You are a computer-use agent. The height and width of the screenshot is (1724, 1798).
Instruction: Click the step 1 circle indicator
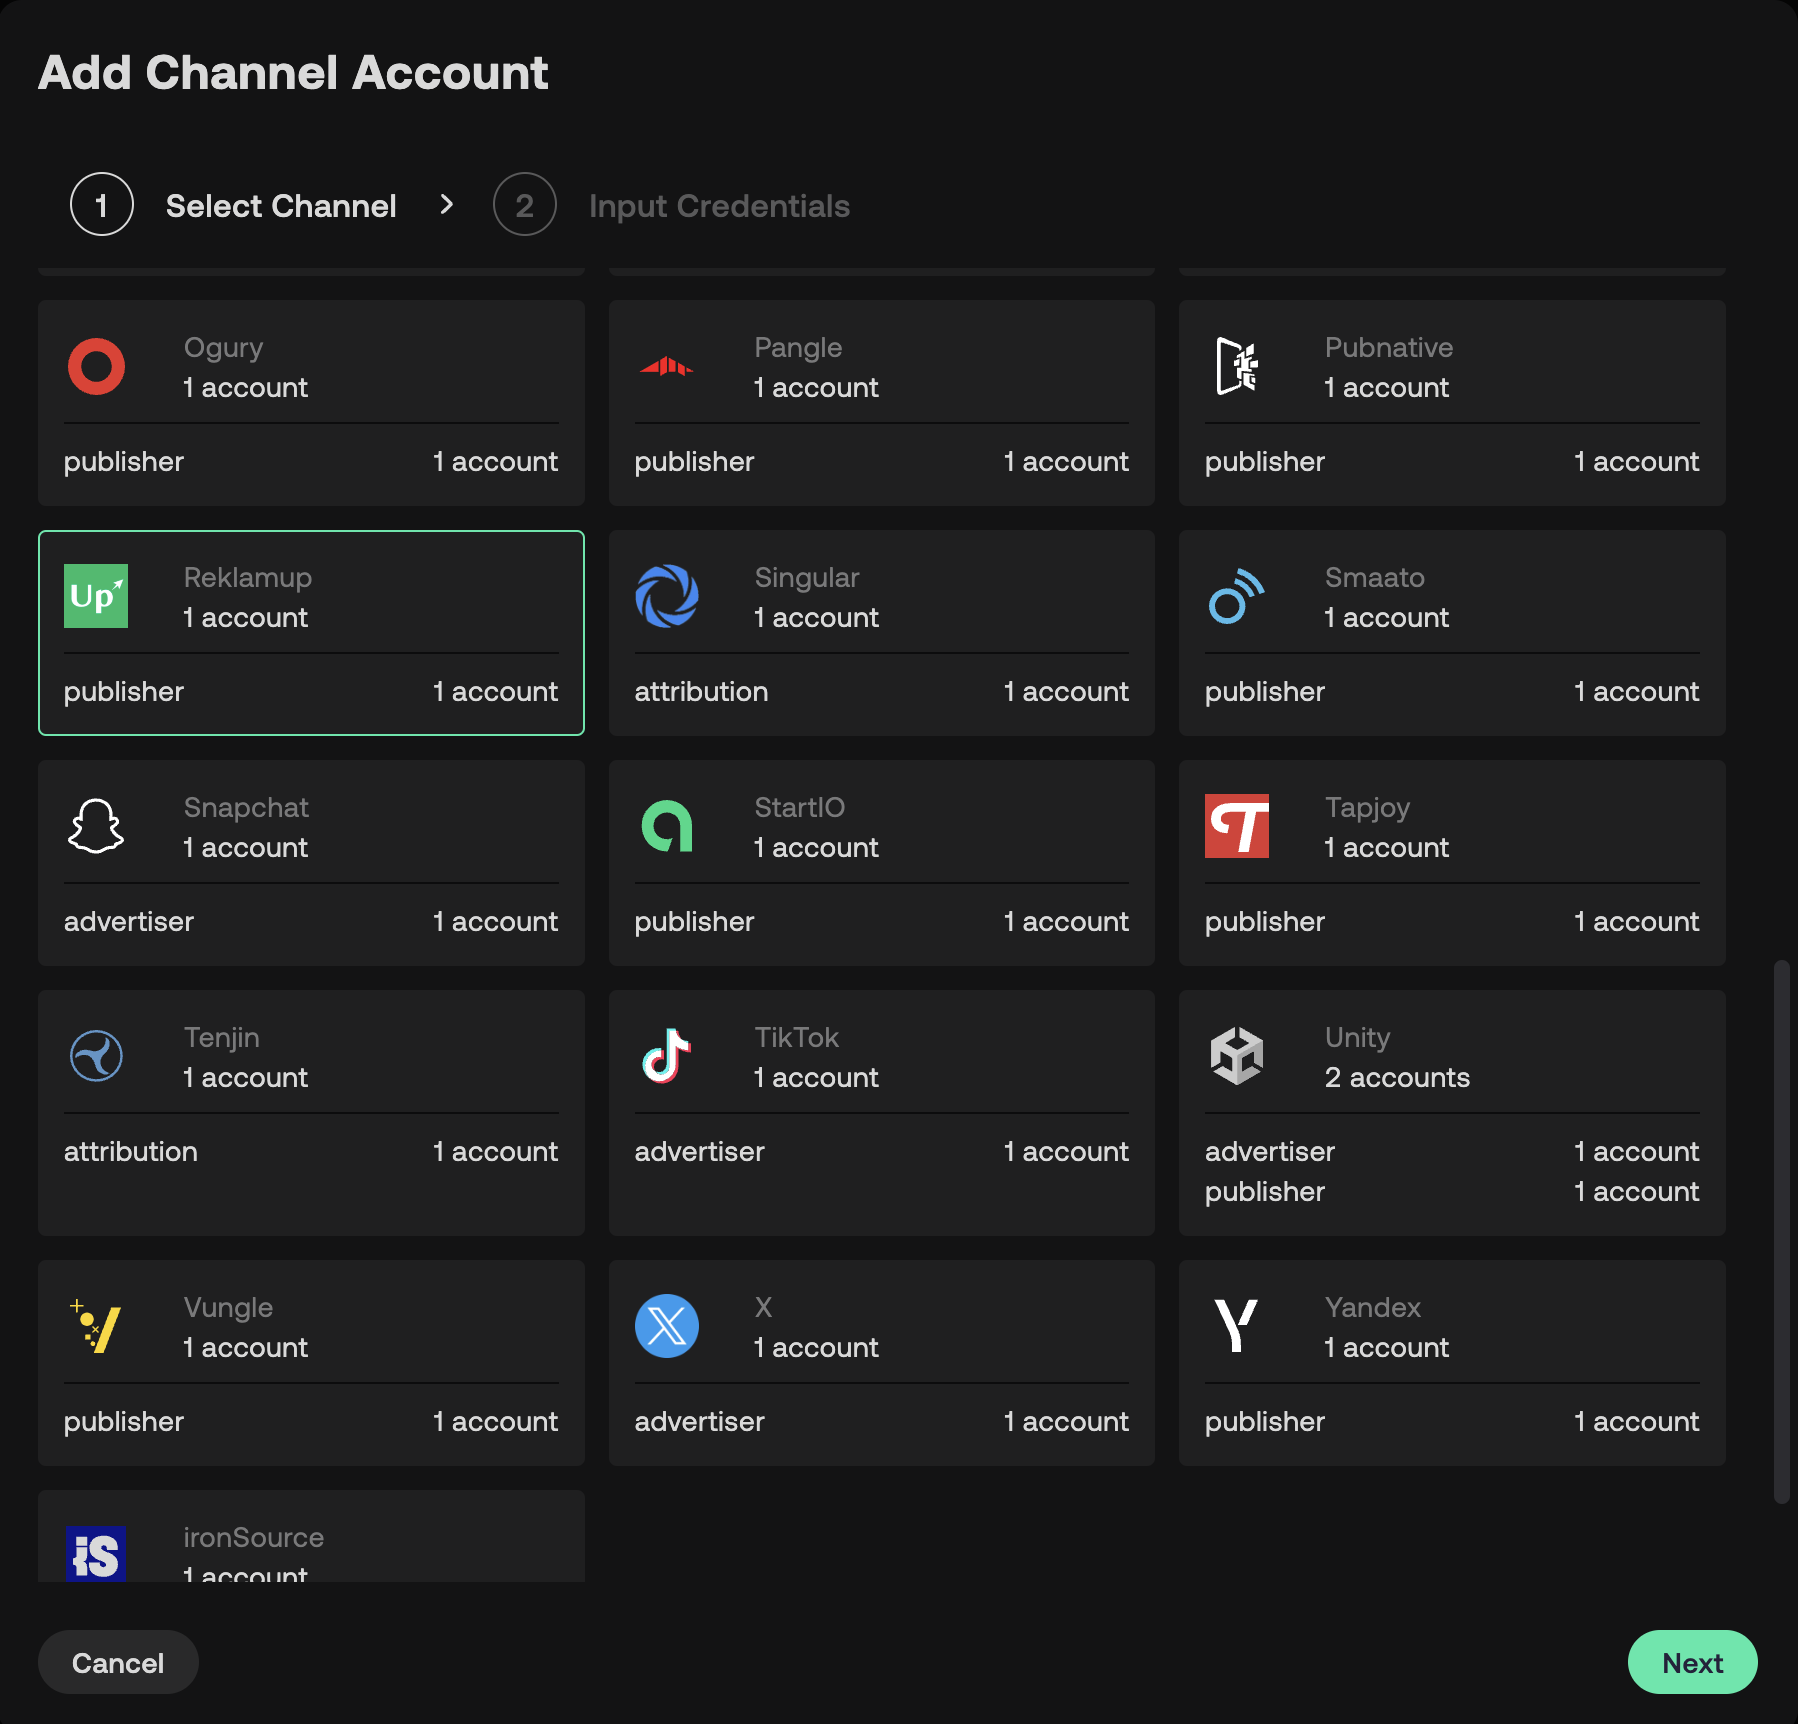coord(102,204)
